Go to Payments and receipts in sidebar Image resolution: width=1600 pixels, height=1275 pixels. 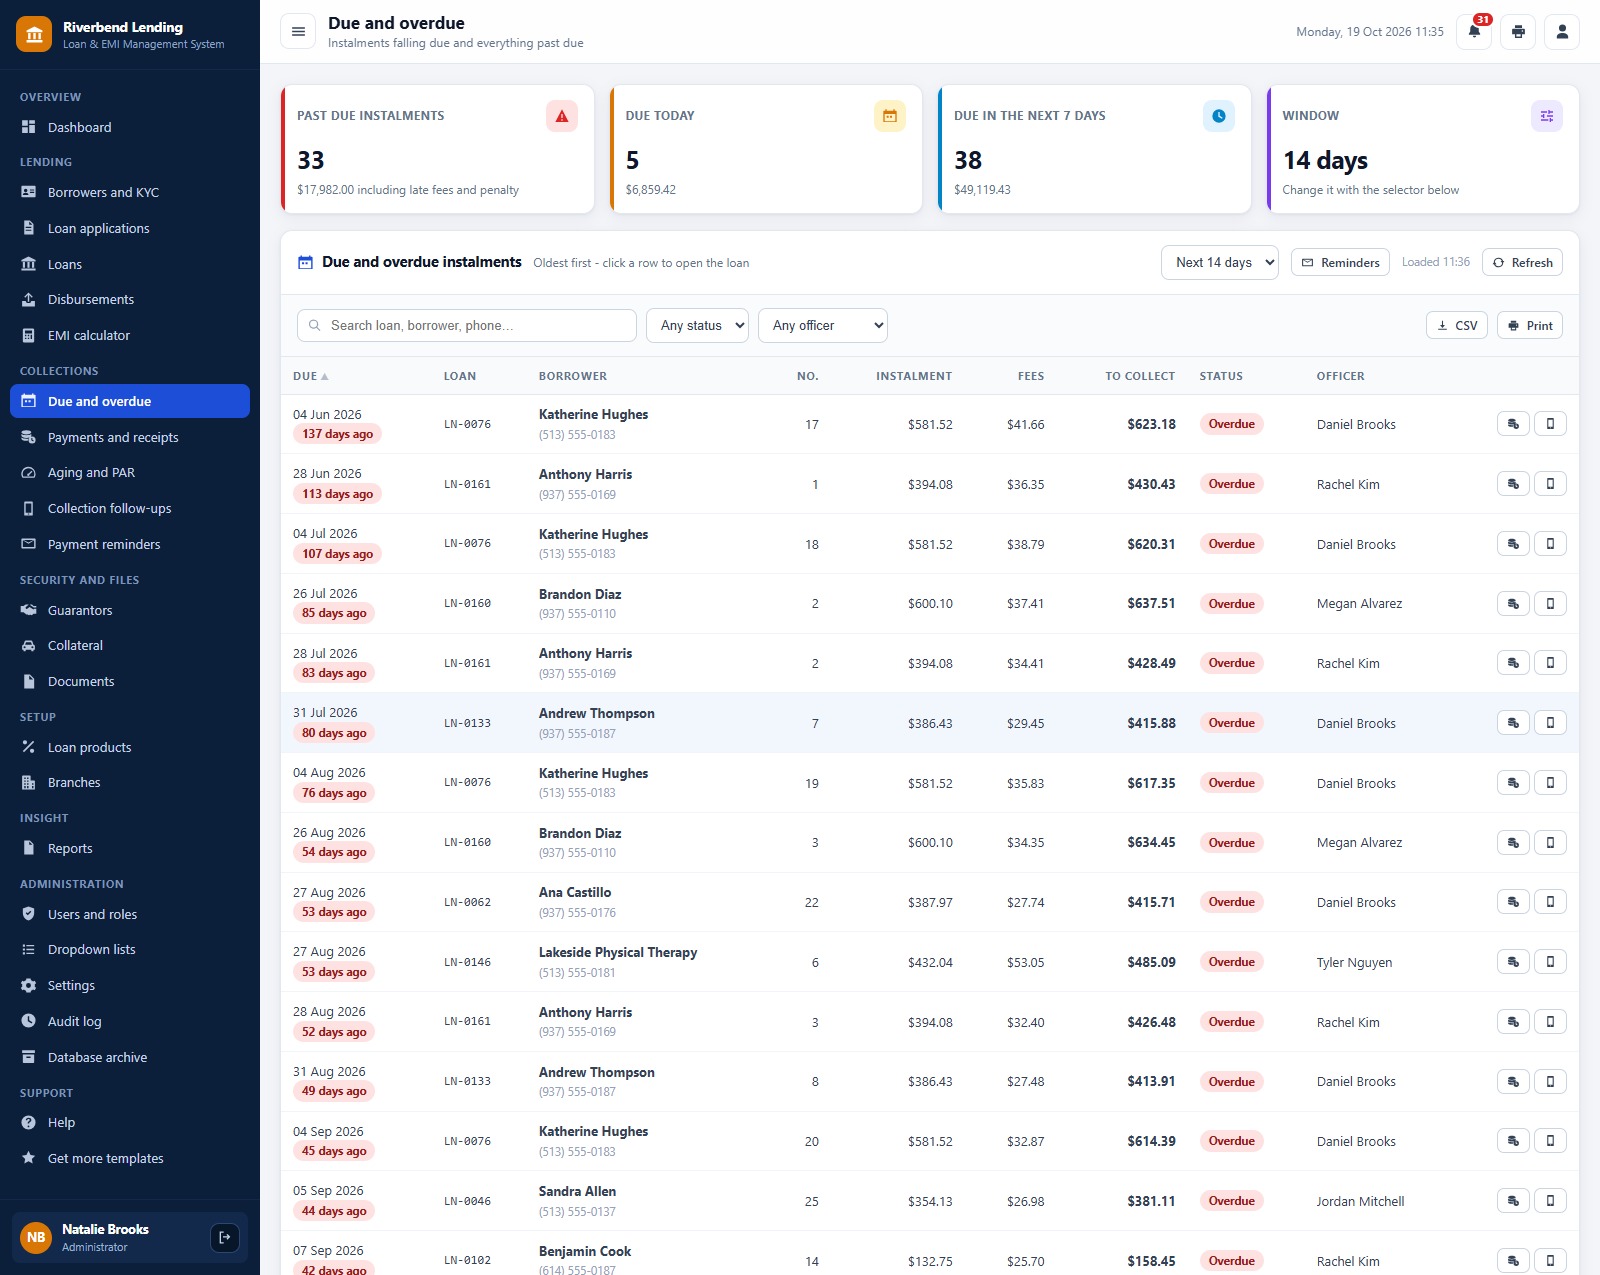click(130, 437)
